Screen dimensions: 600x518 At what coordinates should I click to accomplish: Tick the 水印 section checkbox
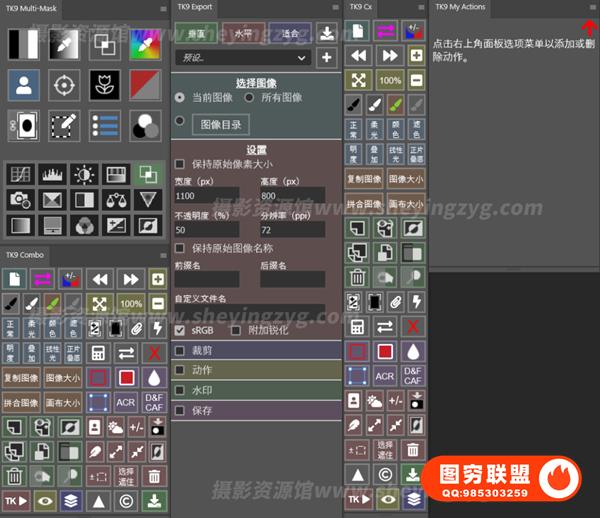tap(180, 390)
